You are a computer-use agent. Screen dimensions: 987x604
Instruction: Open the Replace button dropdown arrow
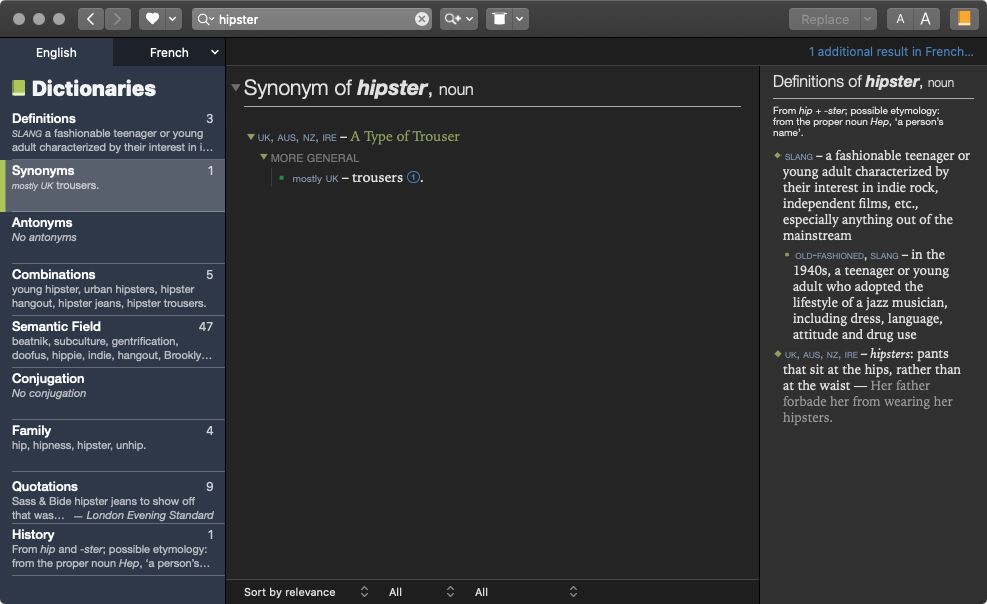(x=867, y=20)
